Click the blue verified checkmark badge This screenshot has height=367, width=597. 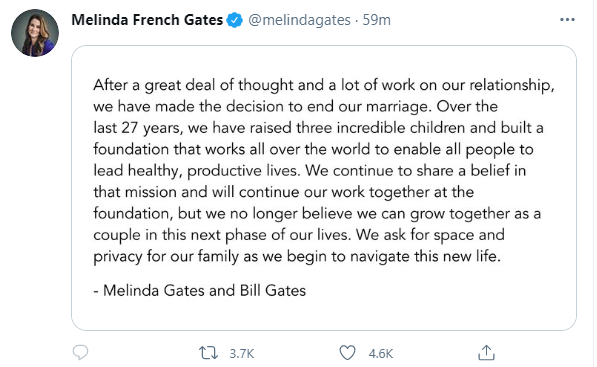pos(235,20)
